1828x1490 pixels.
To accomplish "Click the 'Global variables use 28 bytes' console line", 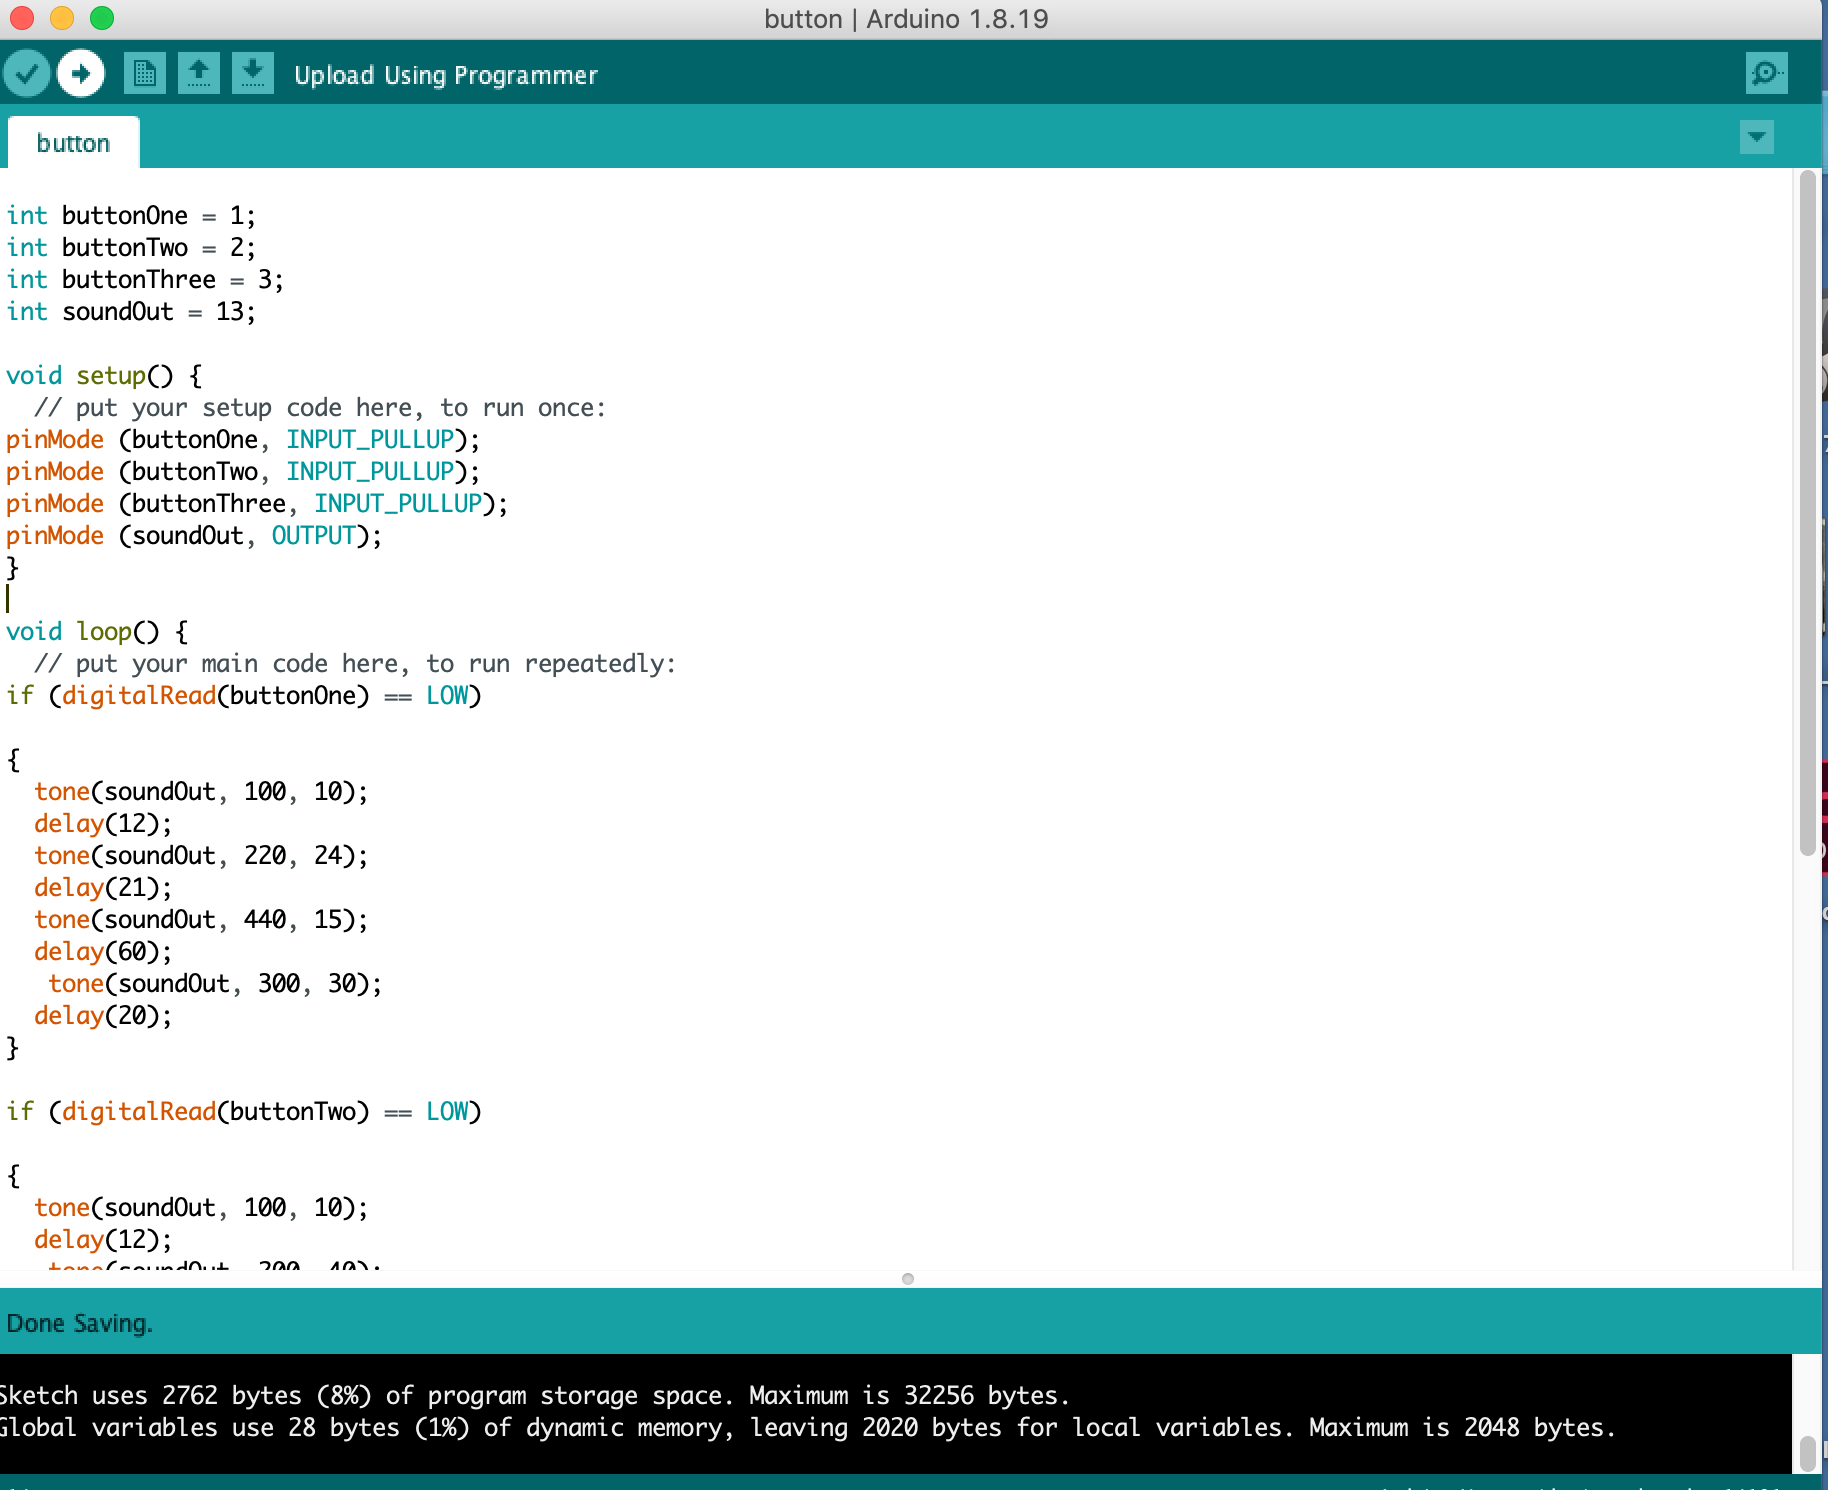I will click(808, 1428).
